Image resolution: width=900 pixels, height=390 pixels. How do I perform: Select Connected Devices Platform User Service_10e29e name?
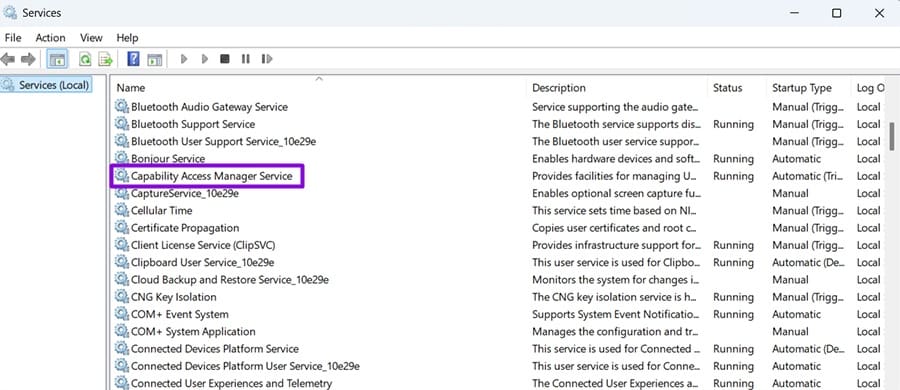pos(245,366)
